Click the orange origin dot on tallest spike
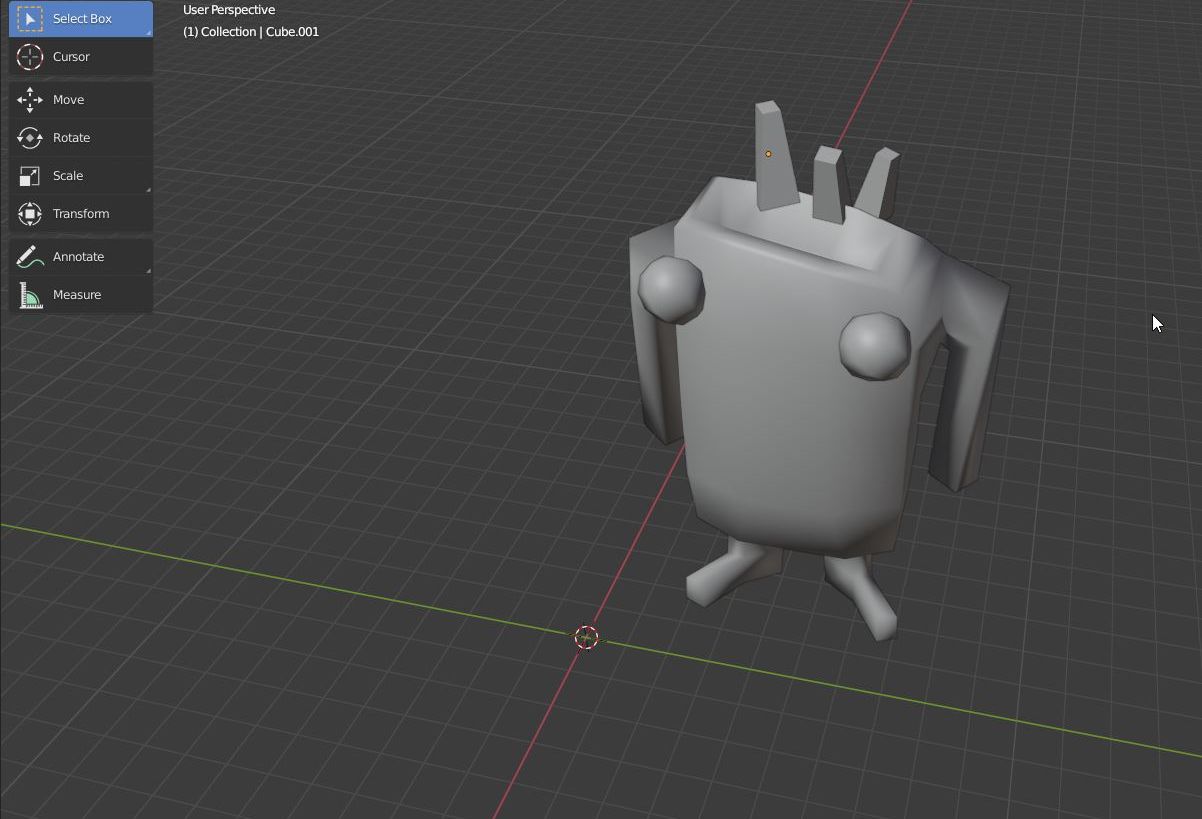This screenshot has width=1202, height=819. pos(768,154)
